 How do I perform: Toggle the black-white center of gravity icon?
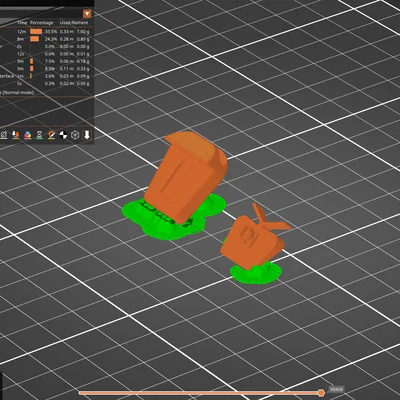click(63, 135)
